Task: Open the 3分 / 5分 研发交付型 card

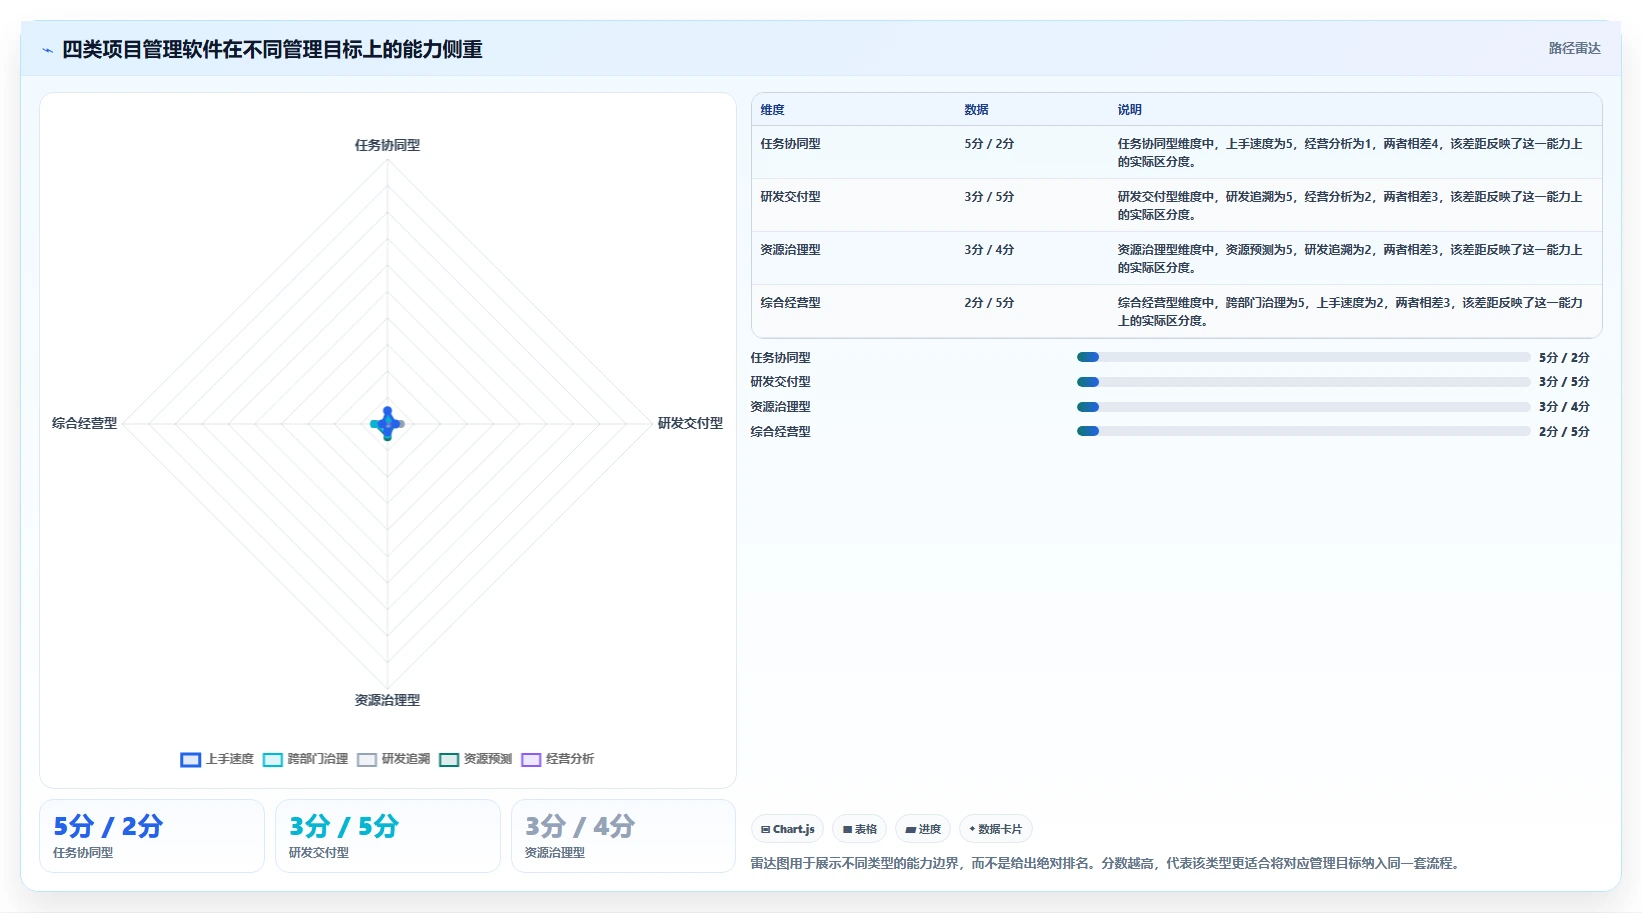Action: (388, 836)
